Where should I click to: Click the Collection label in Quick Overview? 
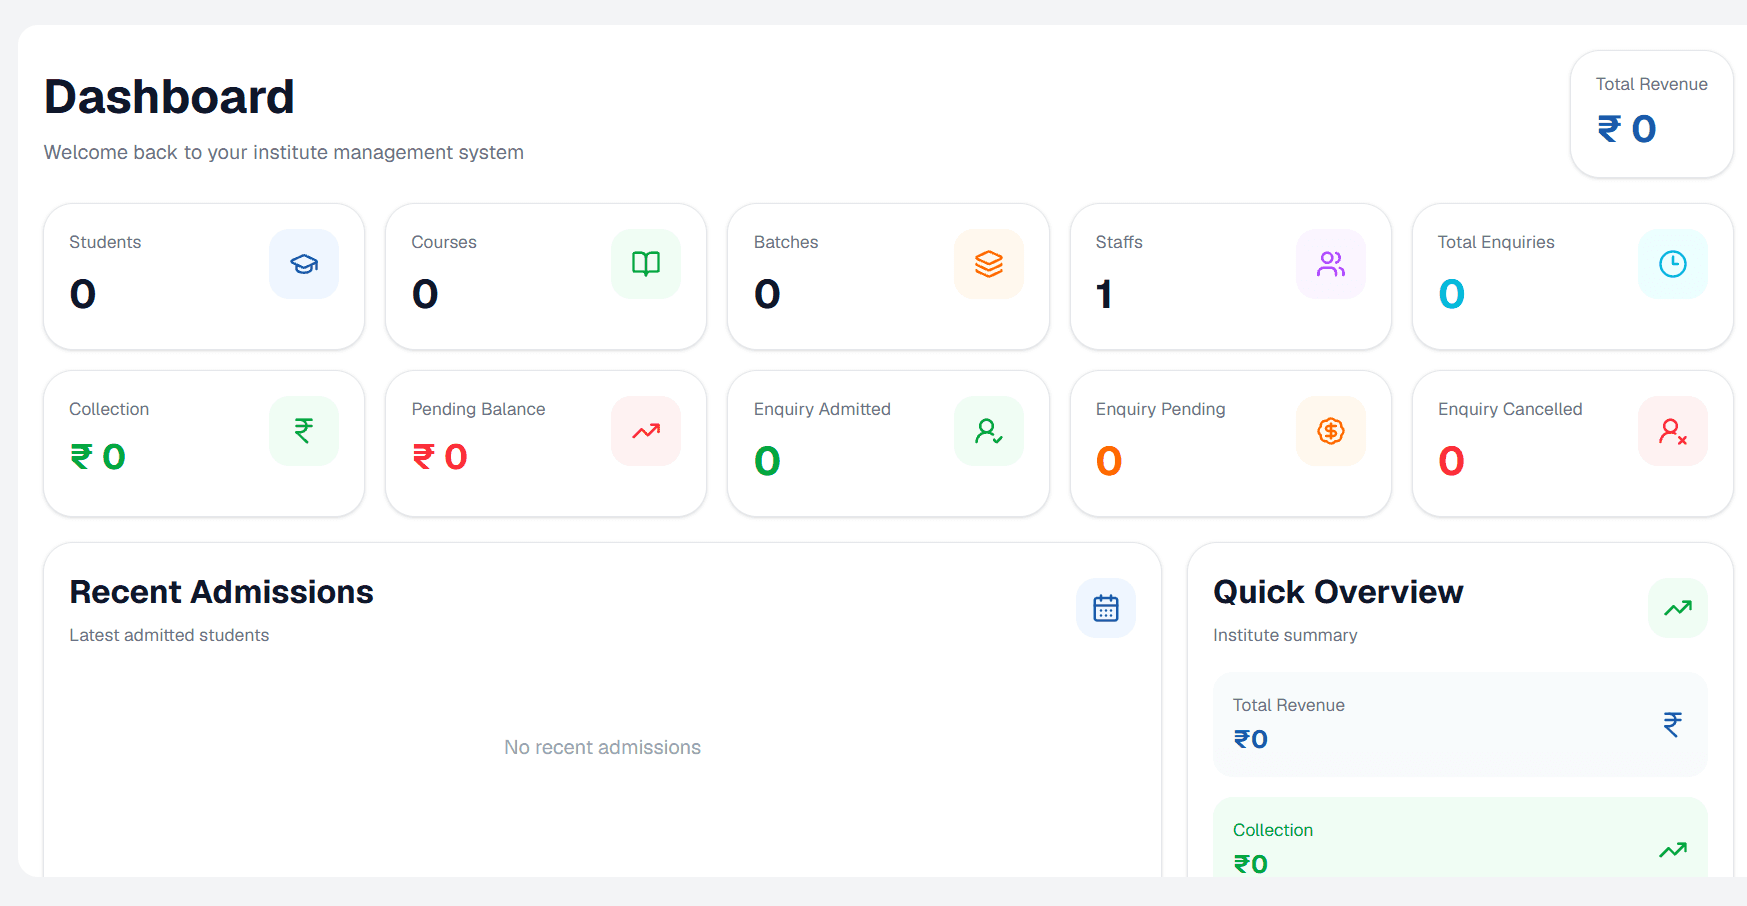1273,830
